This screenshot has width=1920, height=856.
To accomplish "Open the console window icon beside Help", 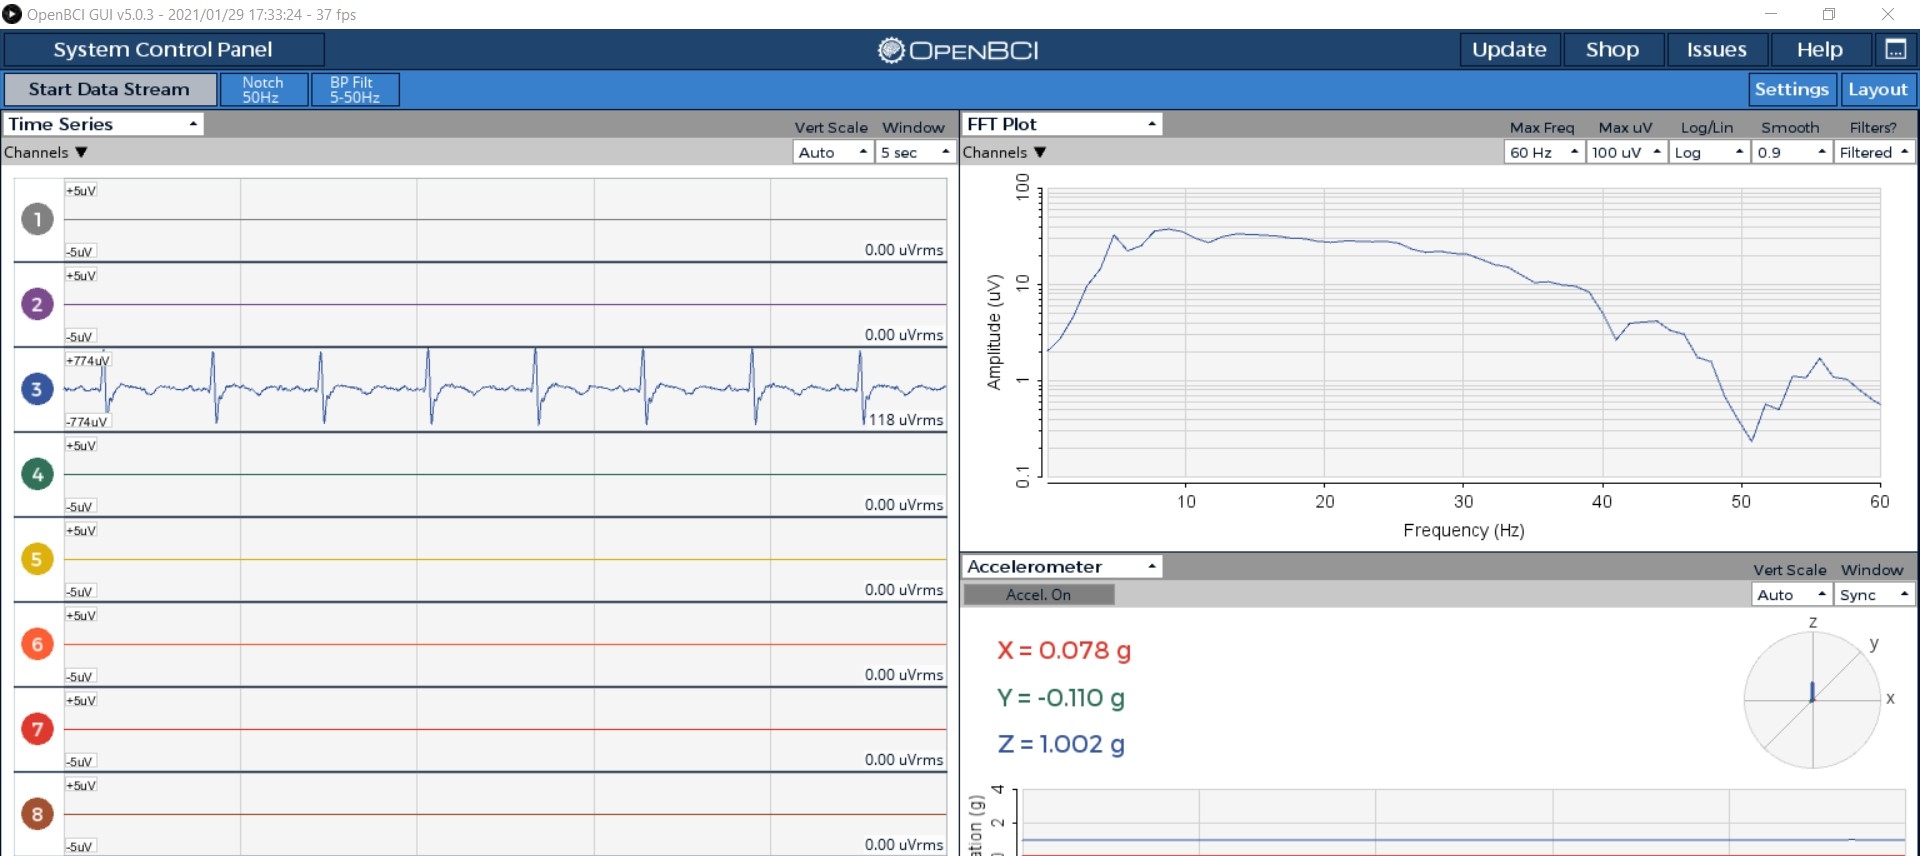I will tap(1895, 49).
